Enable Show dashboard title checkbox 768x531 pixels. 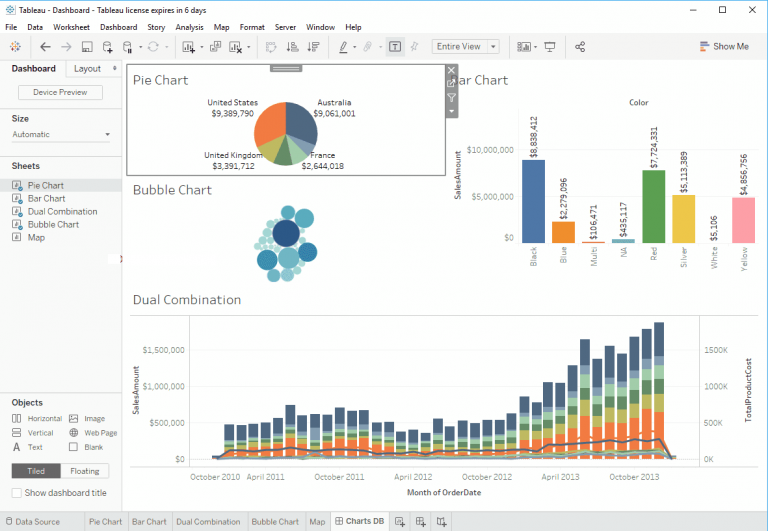16,493
